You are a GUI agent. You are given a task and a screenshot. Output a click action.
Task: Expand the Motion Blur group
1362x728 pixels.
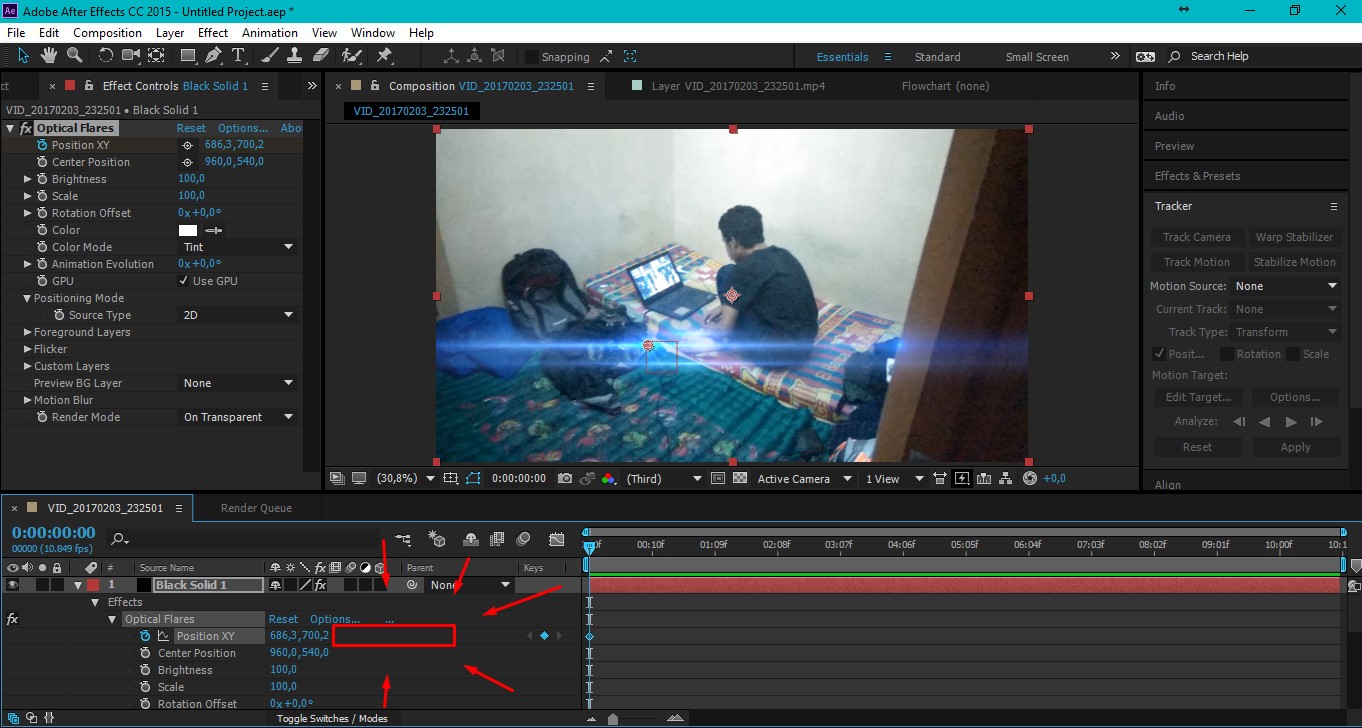pyautogui.click(x=28, y=400)
